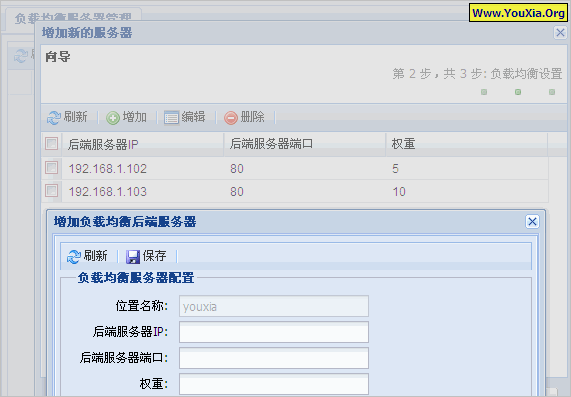
Task: Click the red Delete (删除) icon
Action: click(231, 118)
